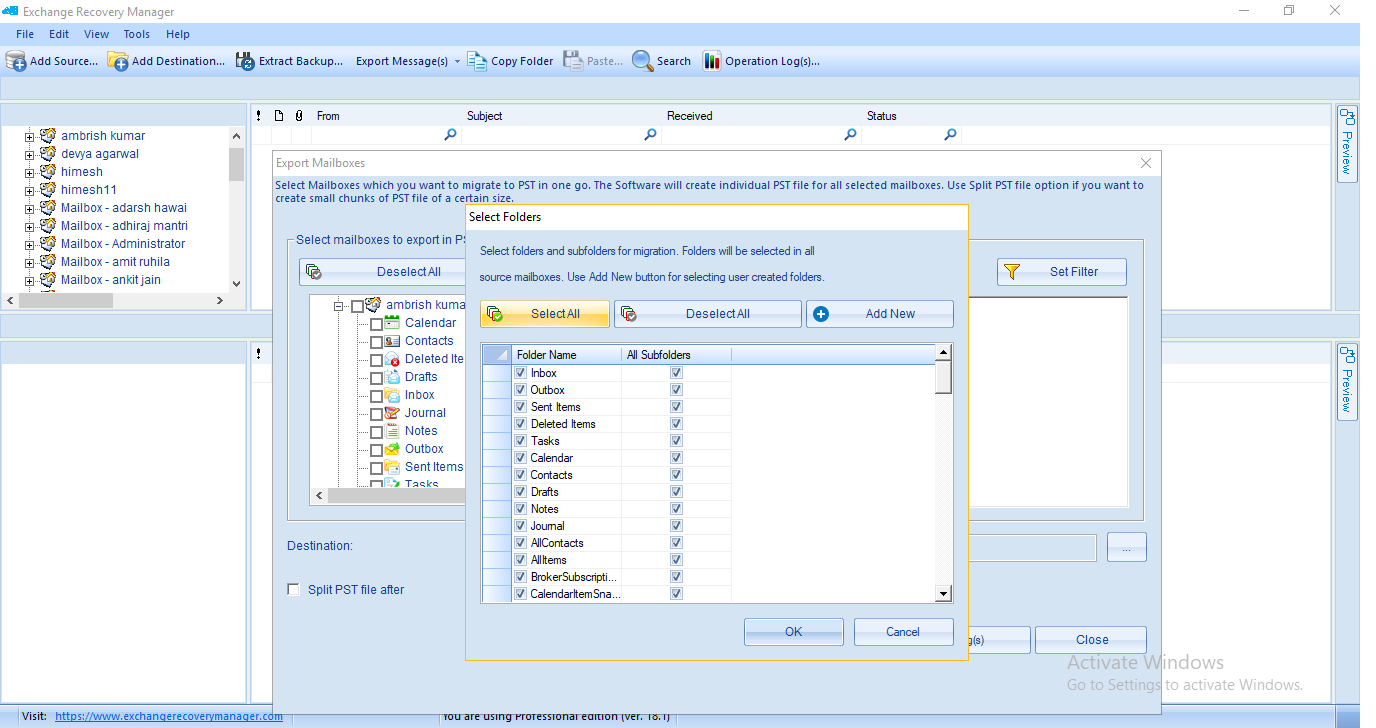Viewport: 1376px width, 728px height.
Task: Expand the devya agarwal source tree node
Action: [x=30, y=154]
